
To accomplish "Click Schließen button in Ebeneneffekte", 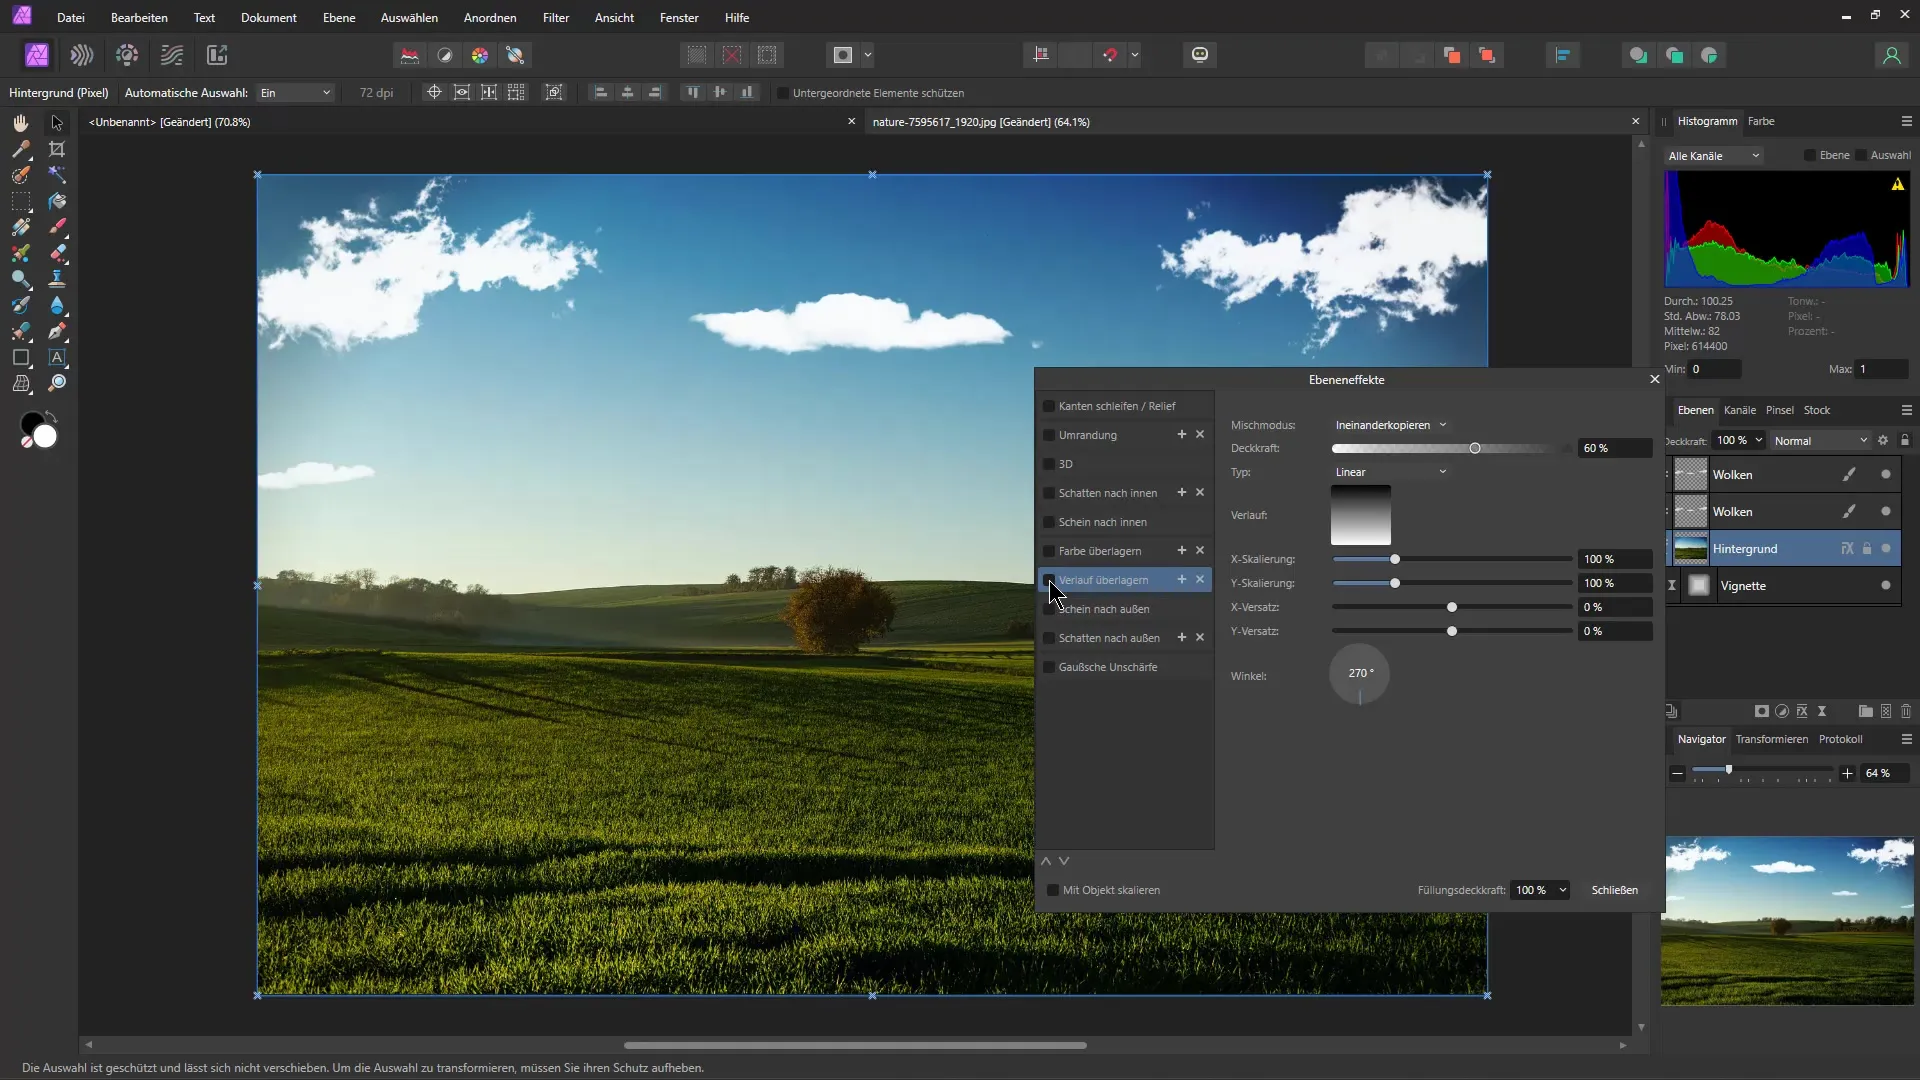I will [1614, 889].
